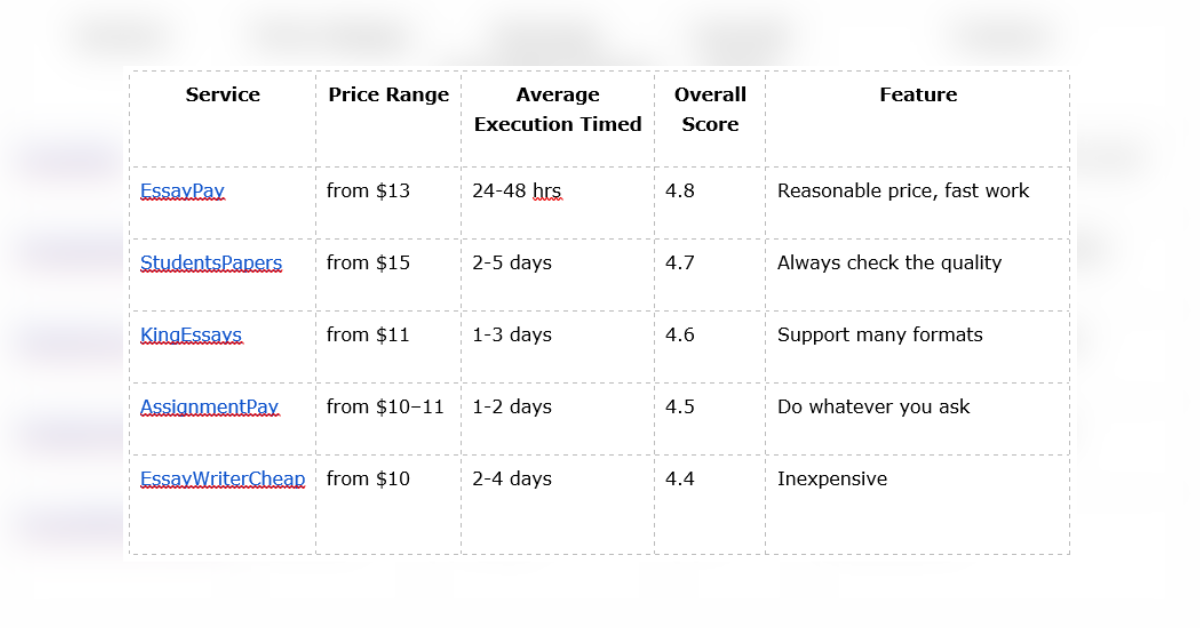Open the AssignmentPay link
This screenshot has width=1200, height=628.
[x=209, y=407]
